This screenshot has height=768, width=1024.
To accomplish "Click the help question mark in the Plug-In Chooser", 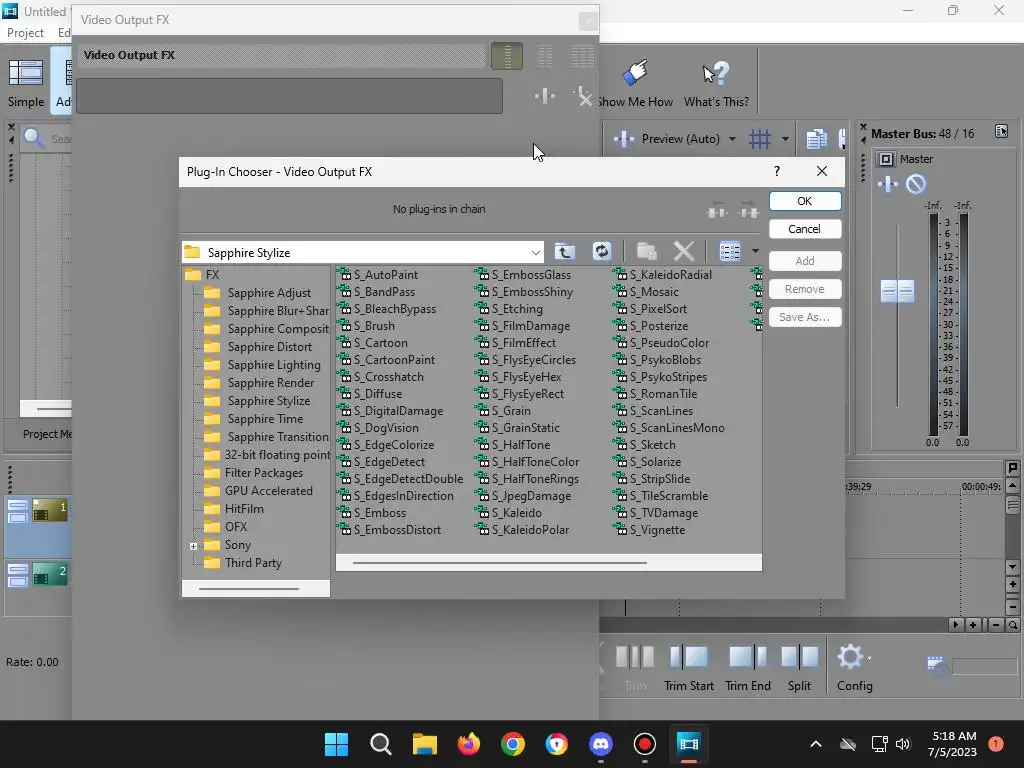I will click(x=776, y=171).
